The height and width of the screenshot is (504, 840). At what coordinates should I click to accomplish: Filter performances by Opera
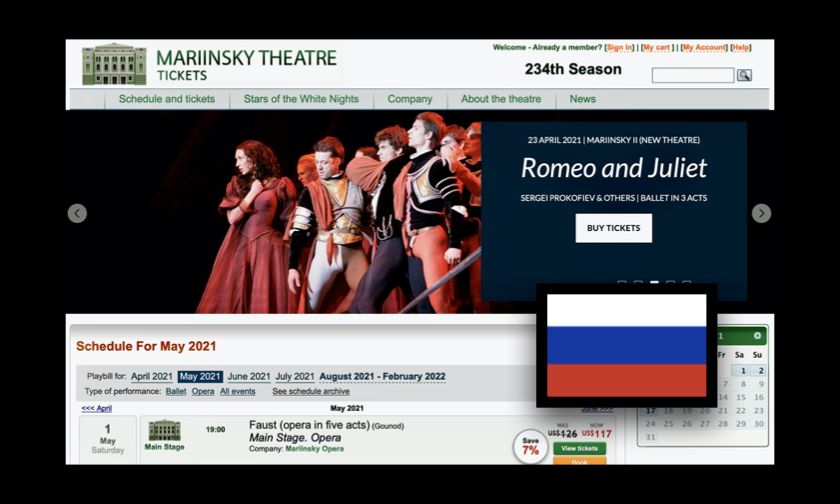pyautogui.click(x=203, y=392)
